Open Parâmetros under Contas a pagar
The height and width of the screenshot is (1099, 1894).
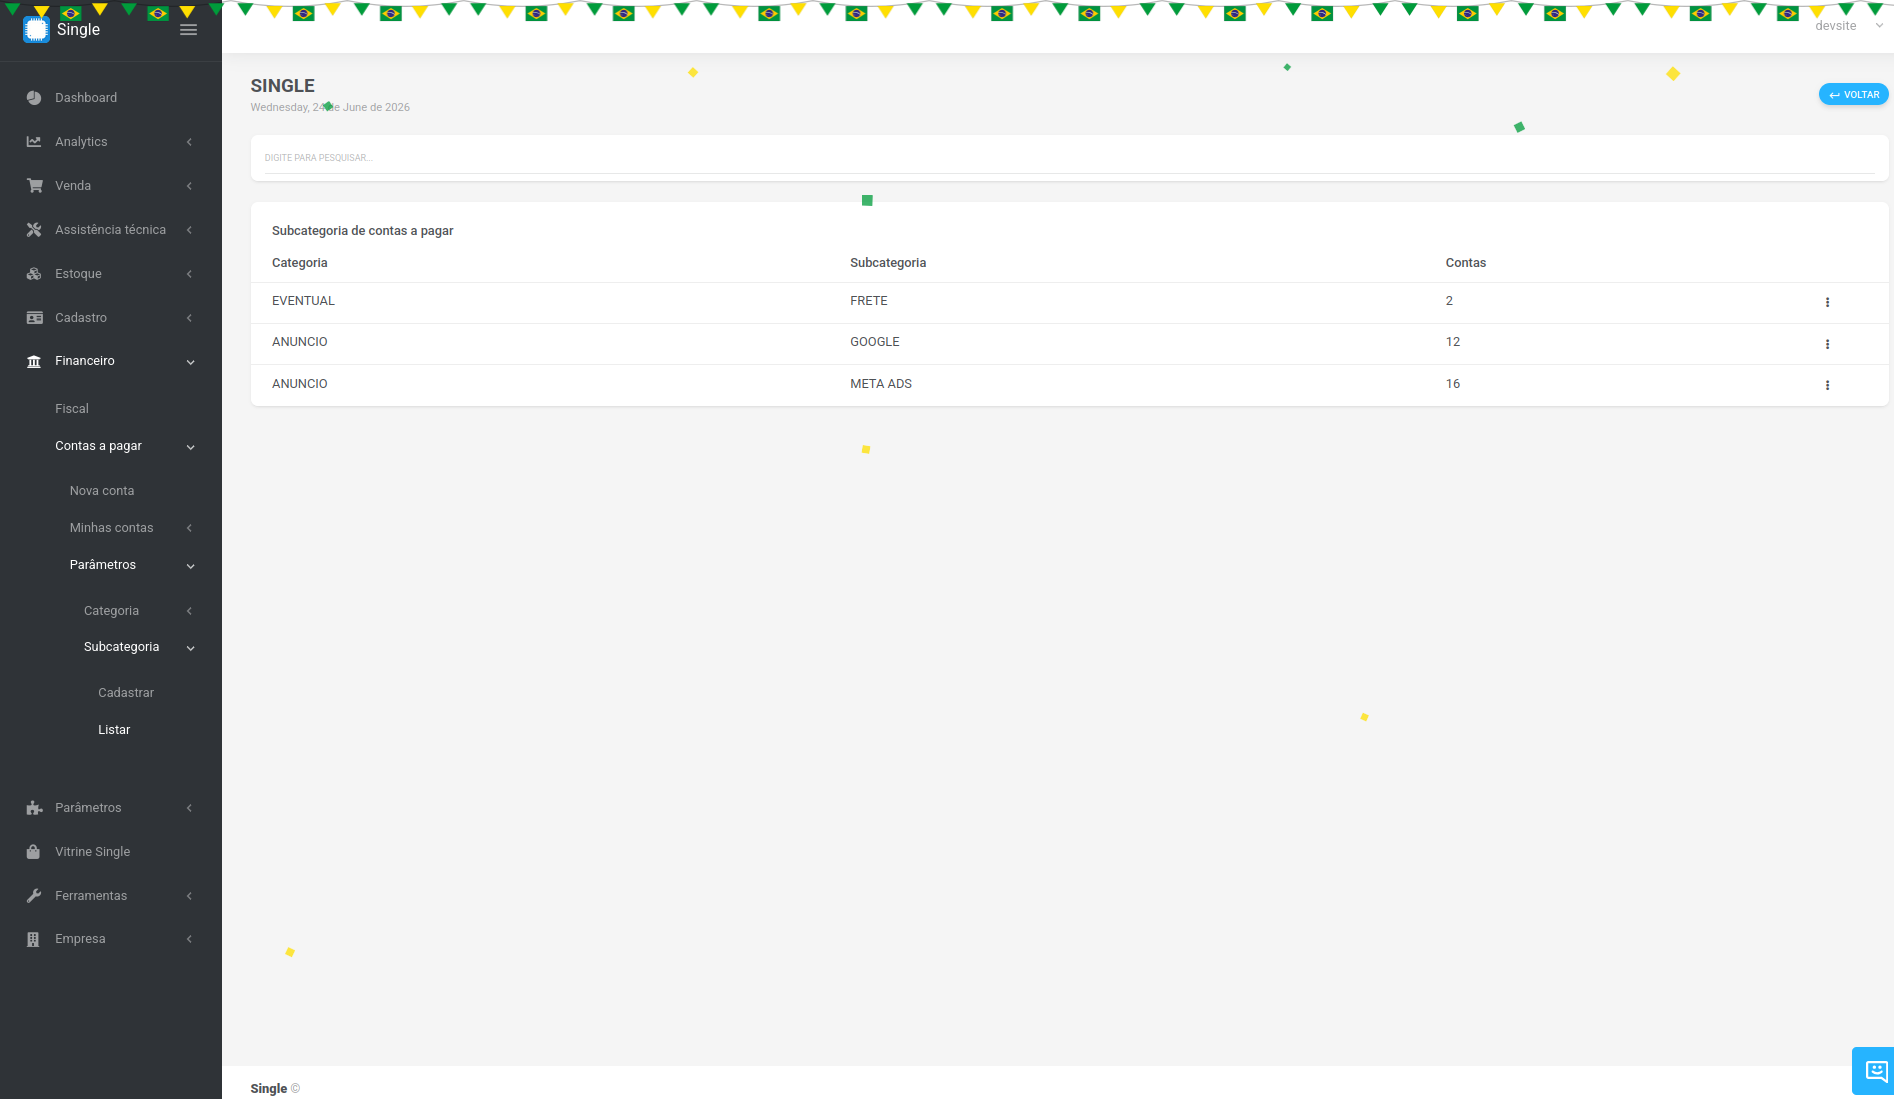pyautogui.click(x=103, y=565)
